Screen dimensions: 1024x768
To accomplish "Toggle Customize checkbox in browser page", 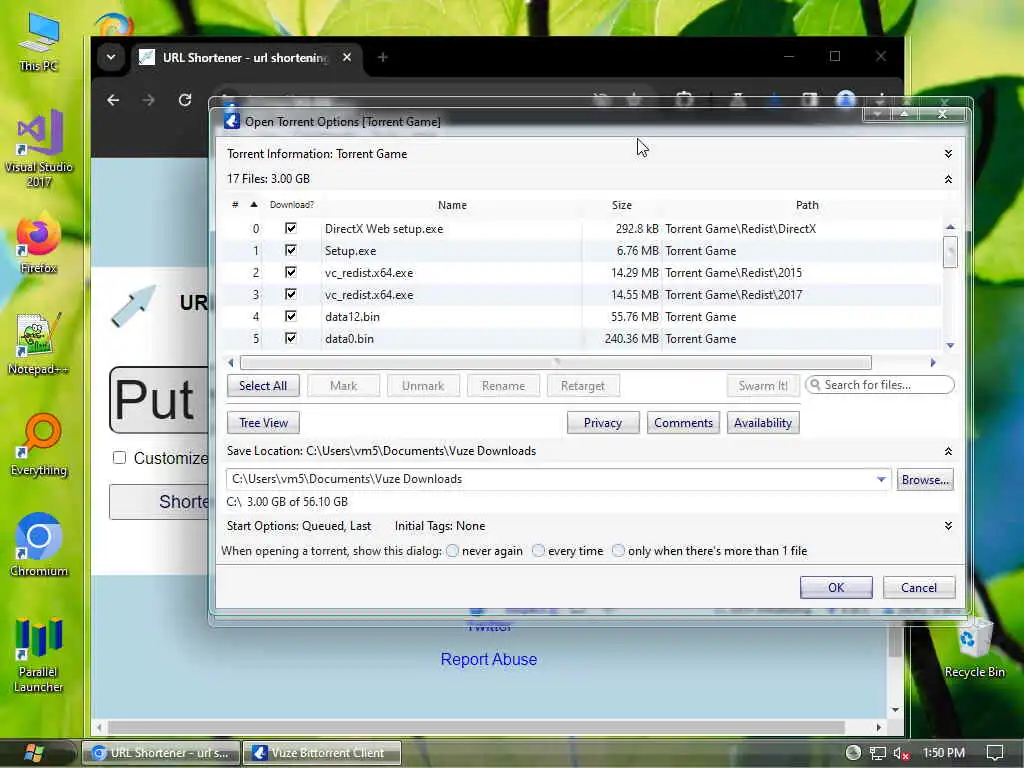I will click(x=119, y=458).
